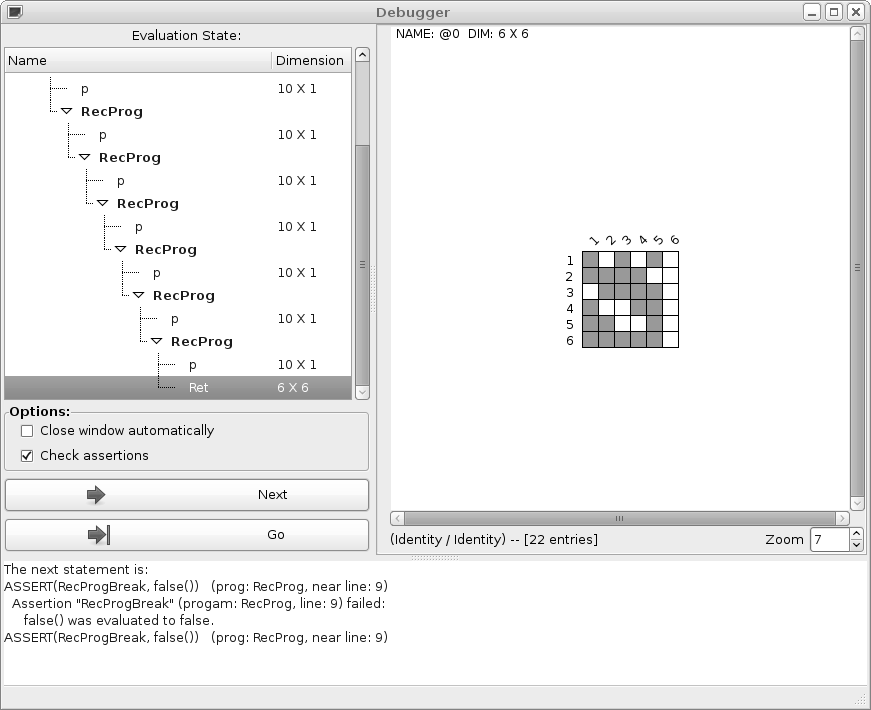Viewport: 871px width, 710px height.
Task: Click the tree scrollbar up arrow
Action: pyautogui.click(x=362, y=54)
